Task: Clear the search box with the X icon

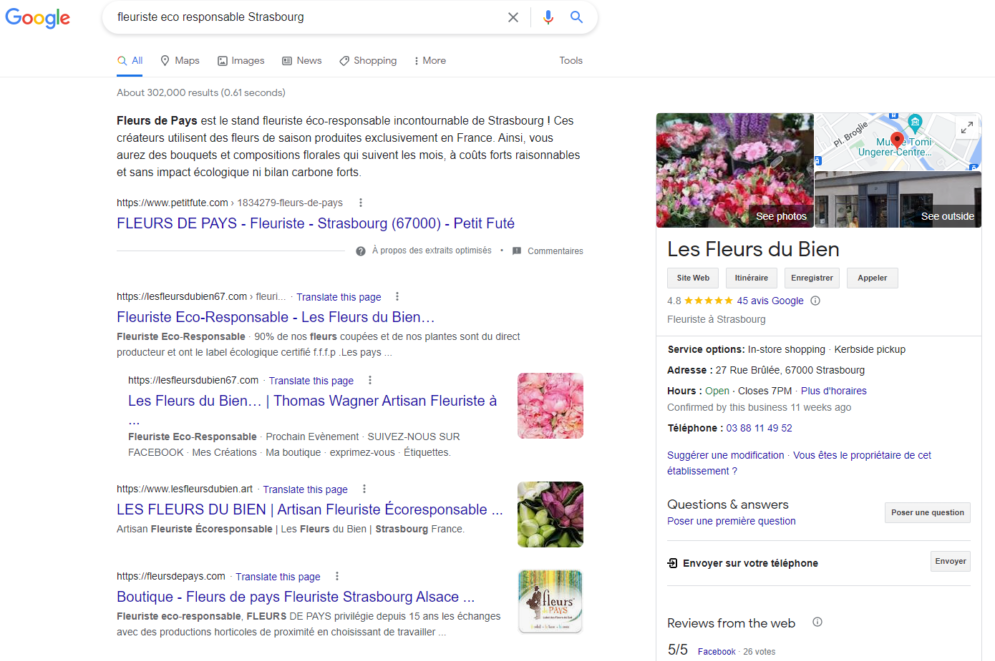Action: (x=513, y=18)
